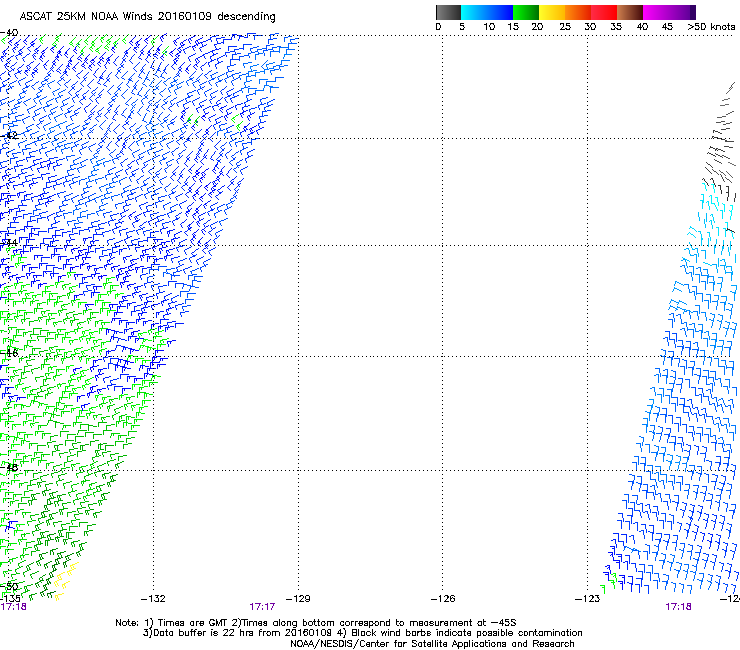Click the -42 latitude axis label
Viewport: 740px width, 650px height.
pos(9,135)
